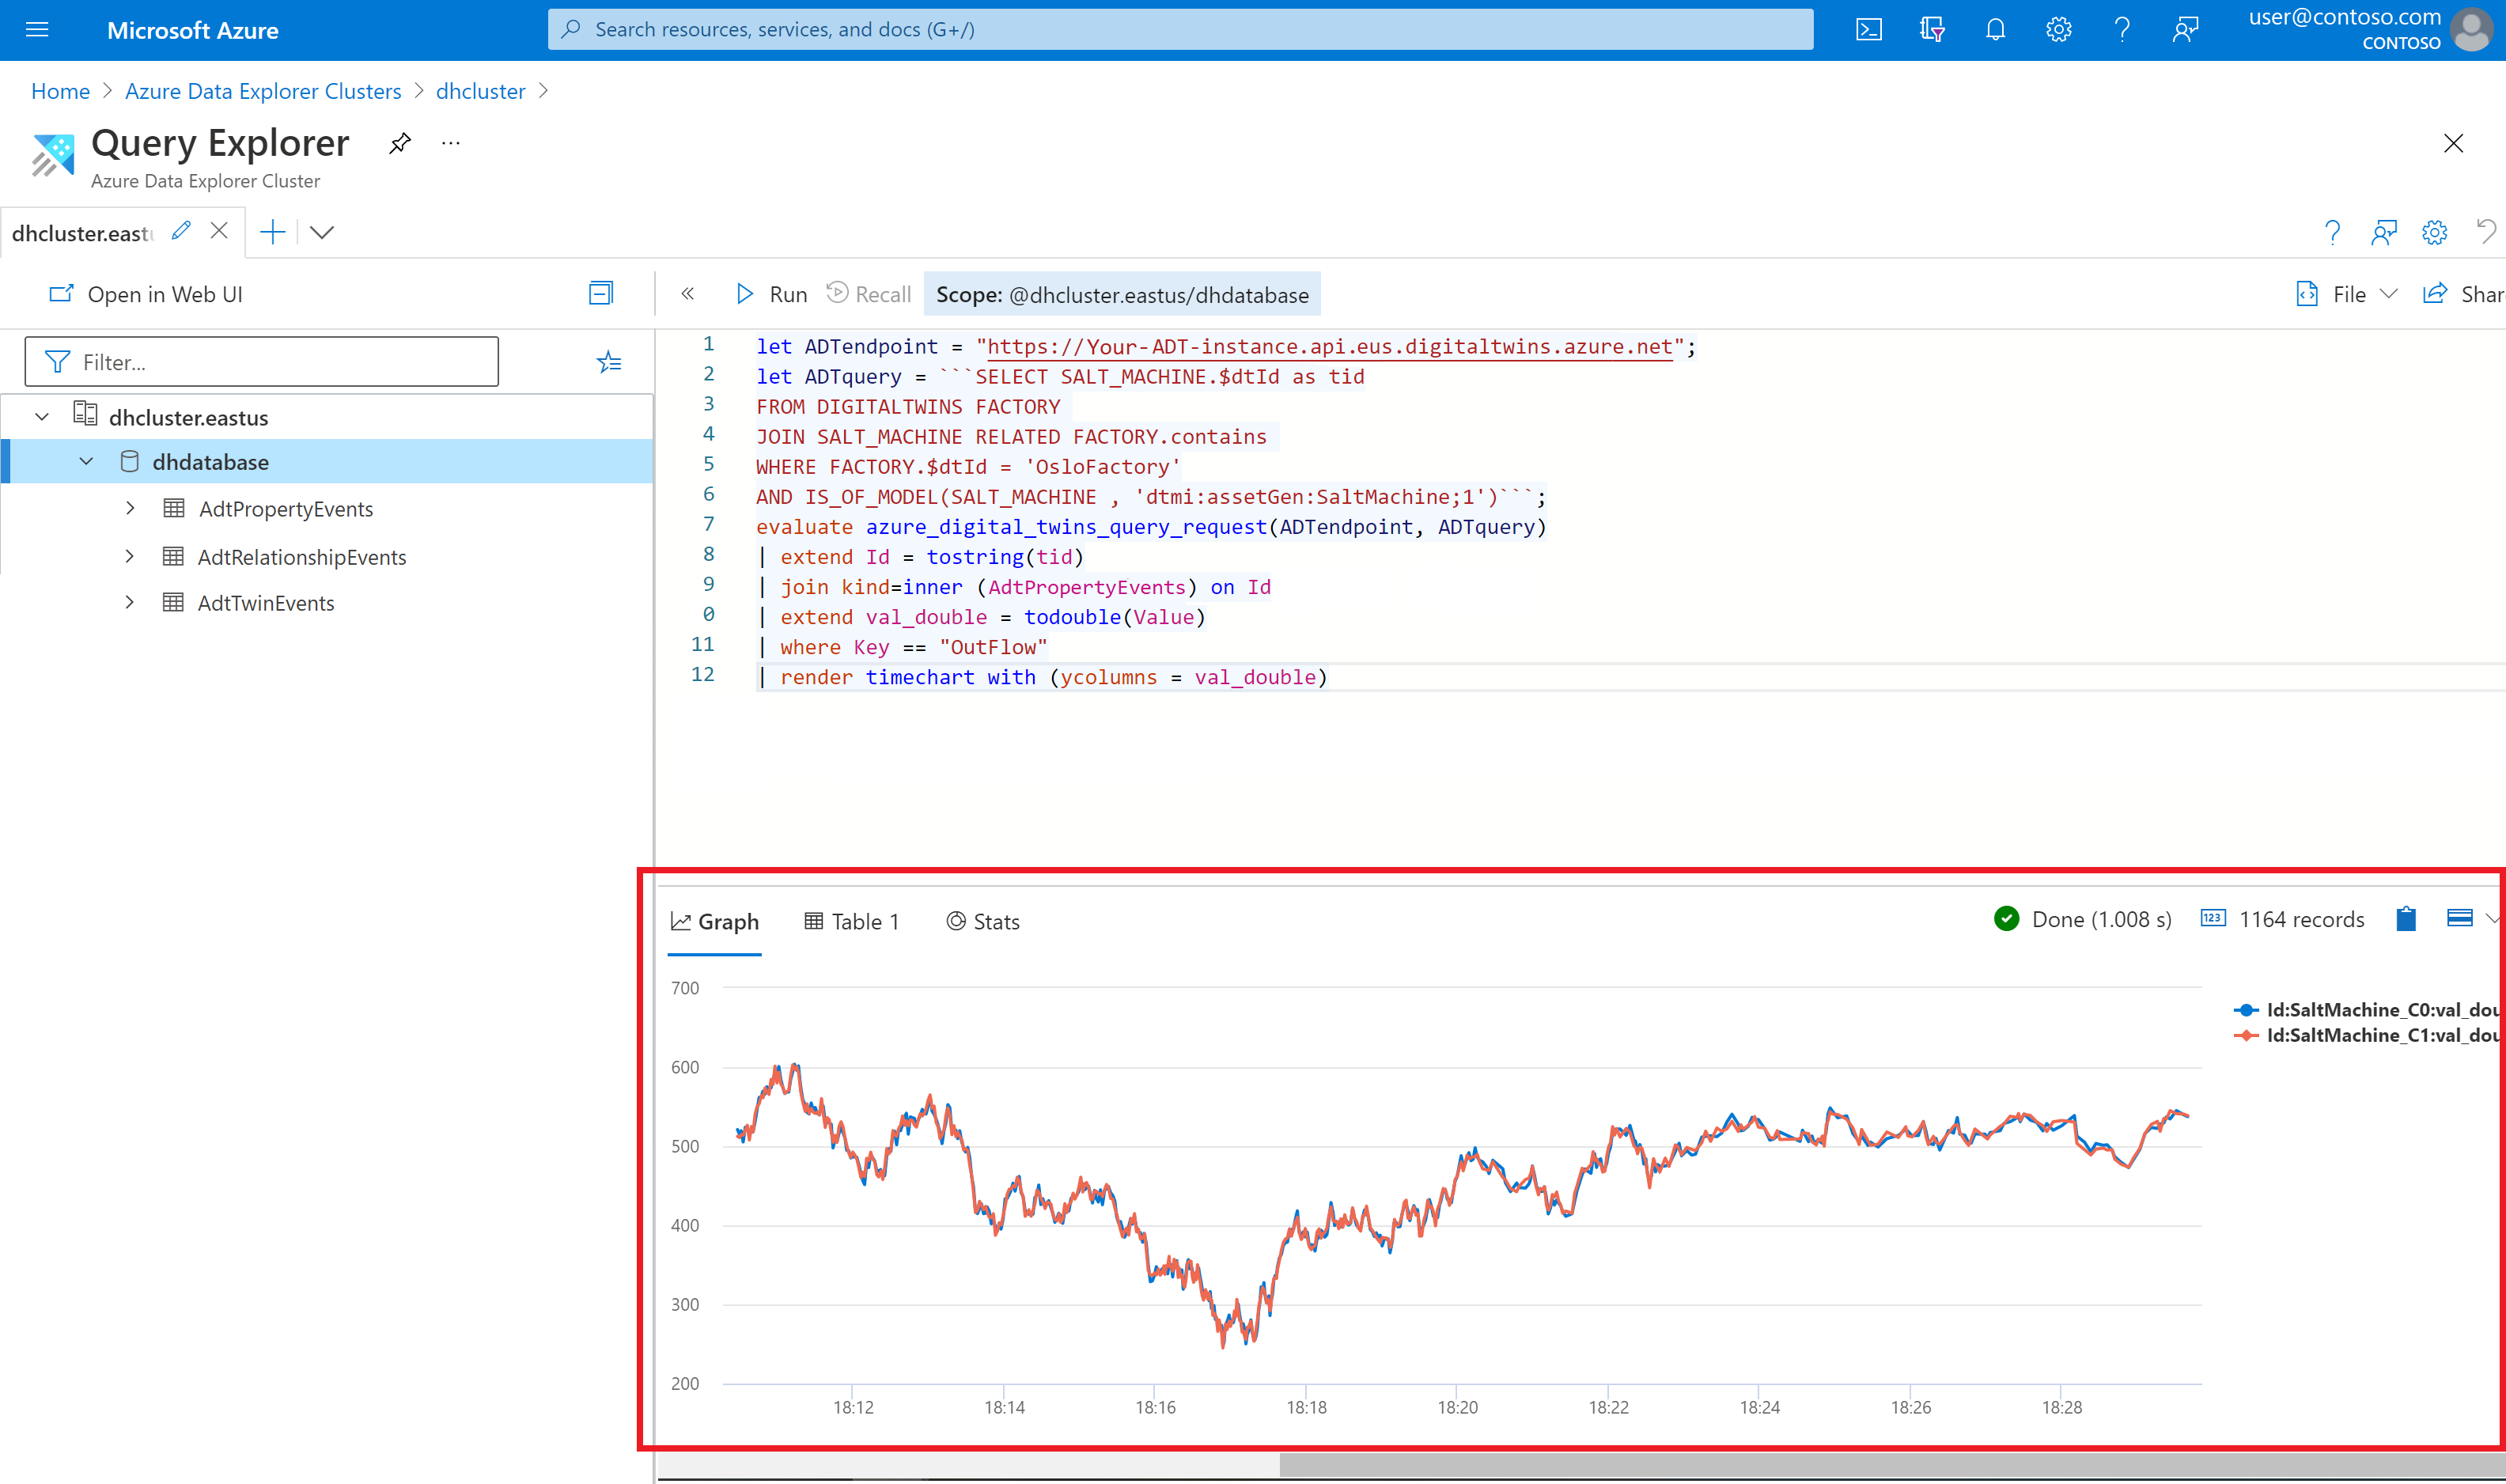Click Open in Web UI

coord(146,294)
